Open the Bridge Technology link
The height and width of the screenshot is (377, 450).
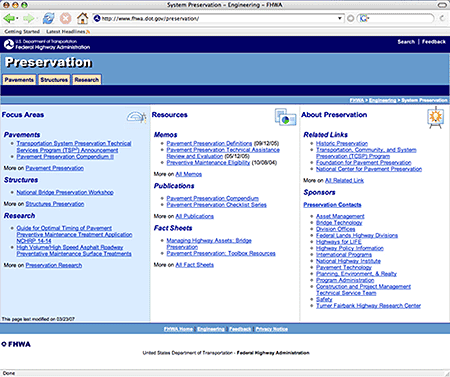[339, 223]
